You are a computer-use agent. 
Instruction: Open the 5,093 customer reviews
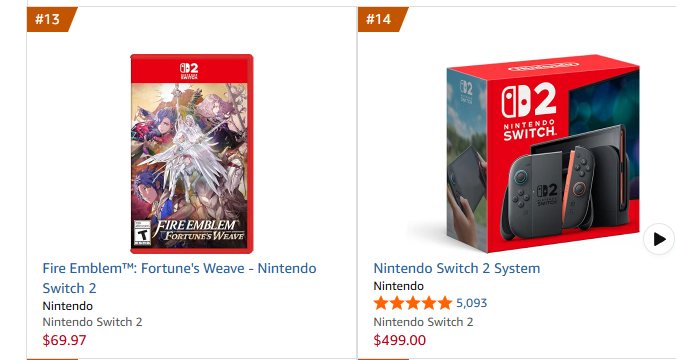(472, 303)
